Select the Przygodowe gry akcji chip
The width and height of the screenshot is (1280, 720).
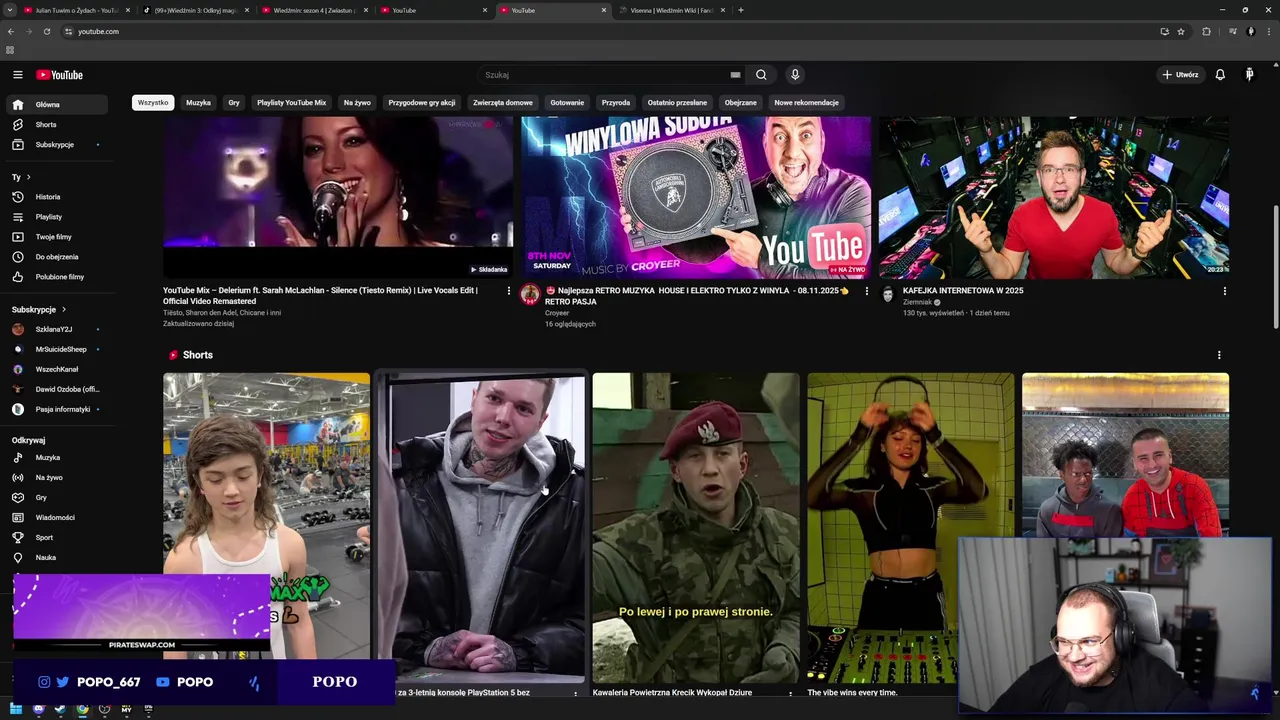[x=422, y=103]
